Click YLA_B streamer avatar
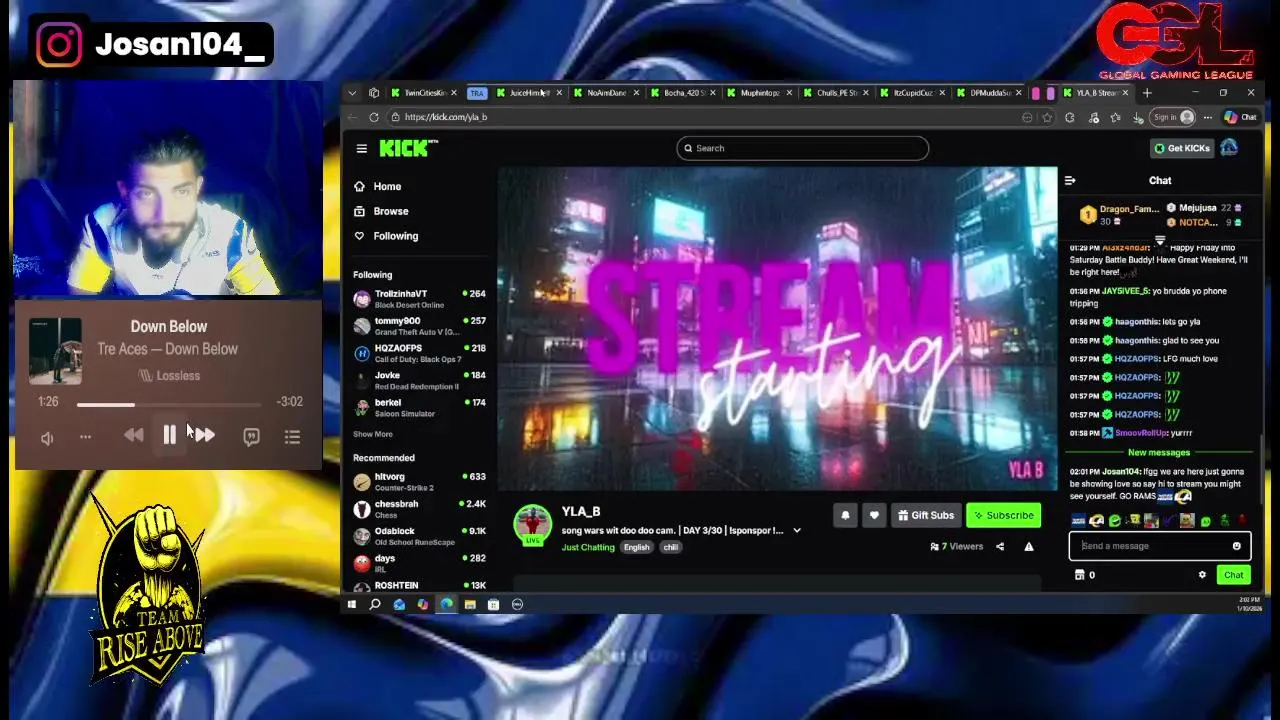 (x=532, y=525)
